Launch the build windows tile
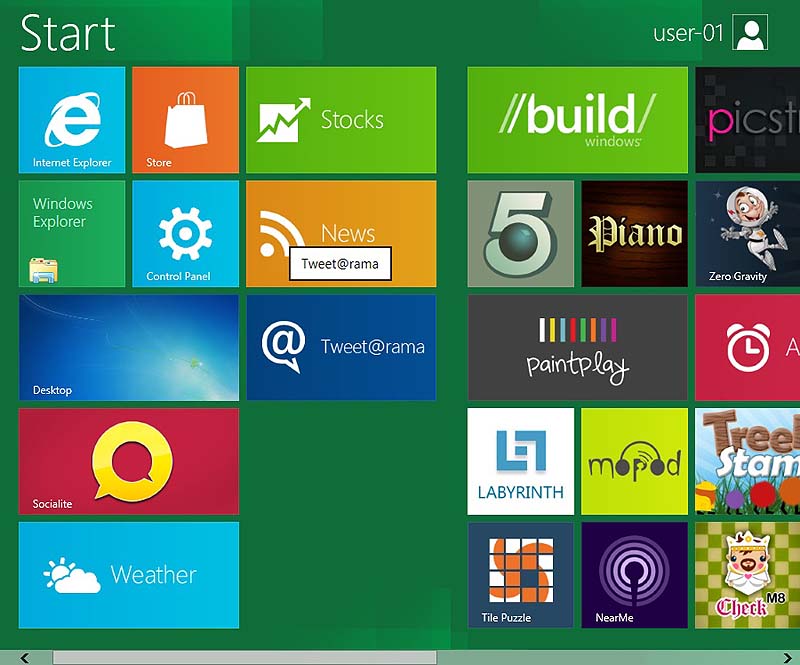The height and width of the screenshot is (665, 800). coord(577,119)
